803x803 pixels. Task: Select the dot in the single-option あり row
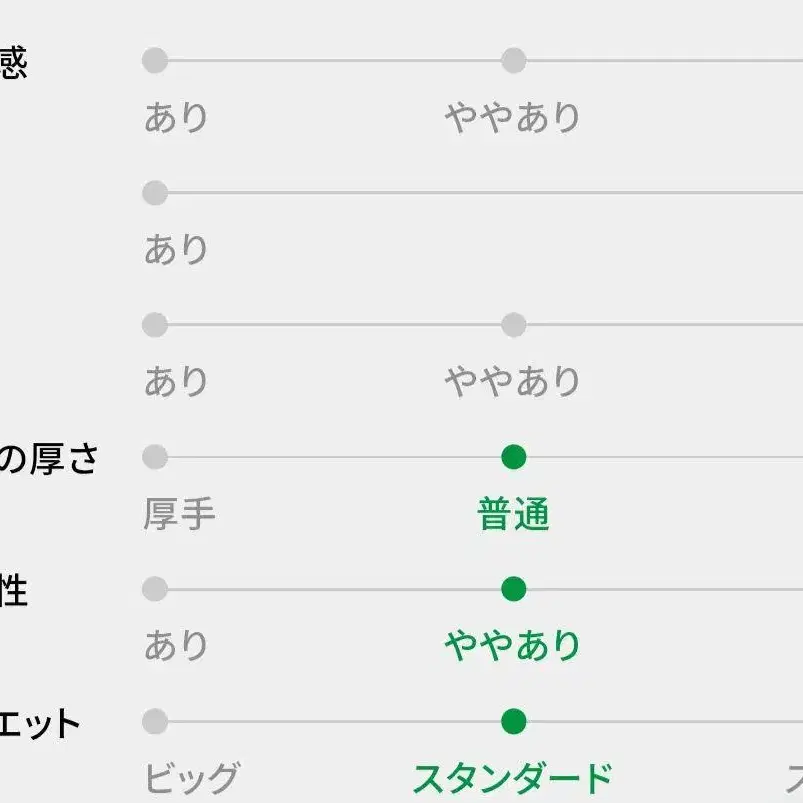coord(155,193)
